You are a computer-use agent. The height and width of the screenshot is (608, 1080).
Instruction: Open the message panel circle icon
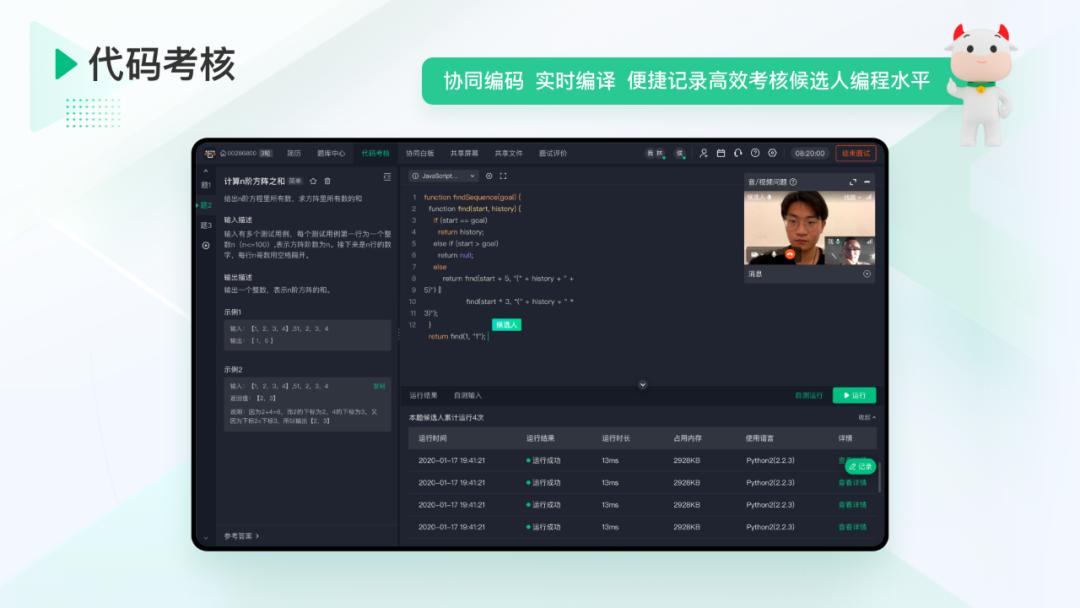point(867,274)
